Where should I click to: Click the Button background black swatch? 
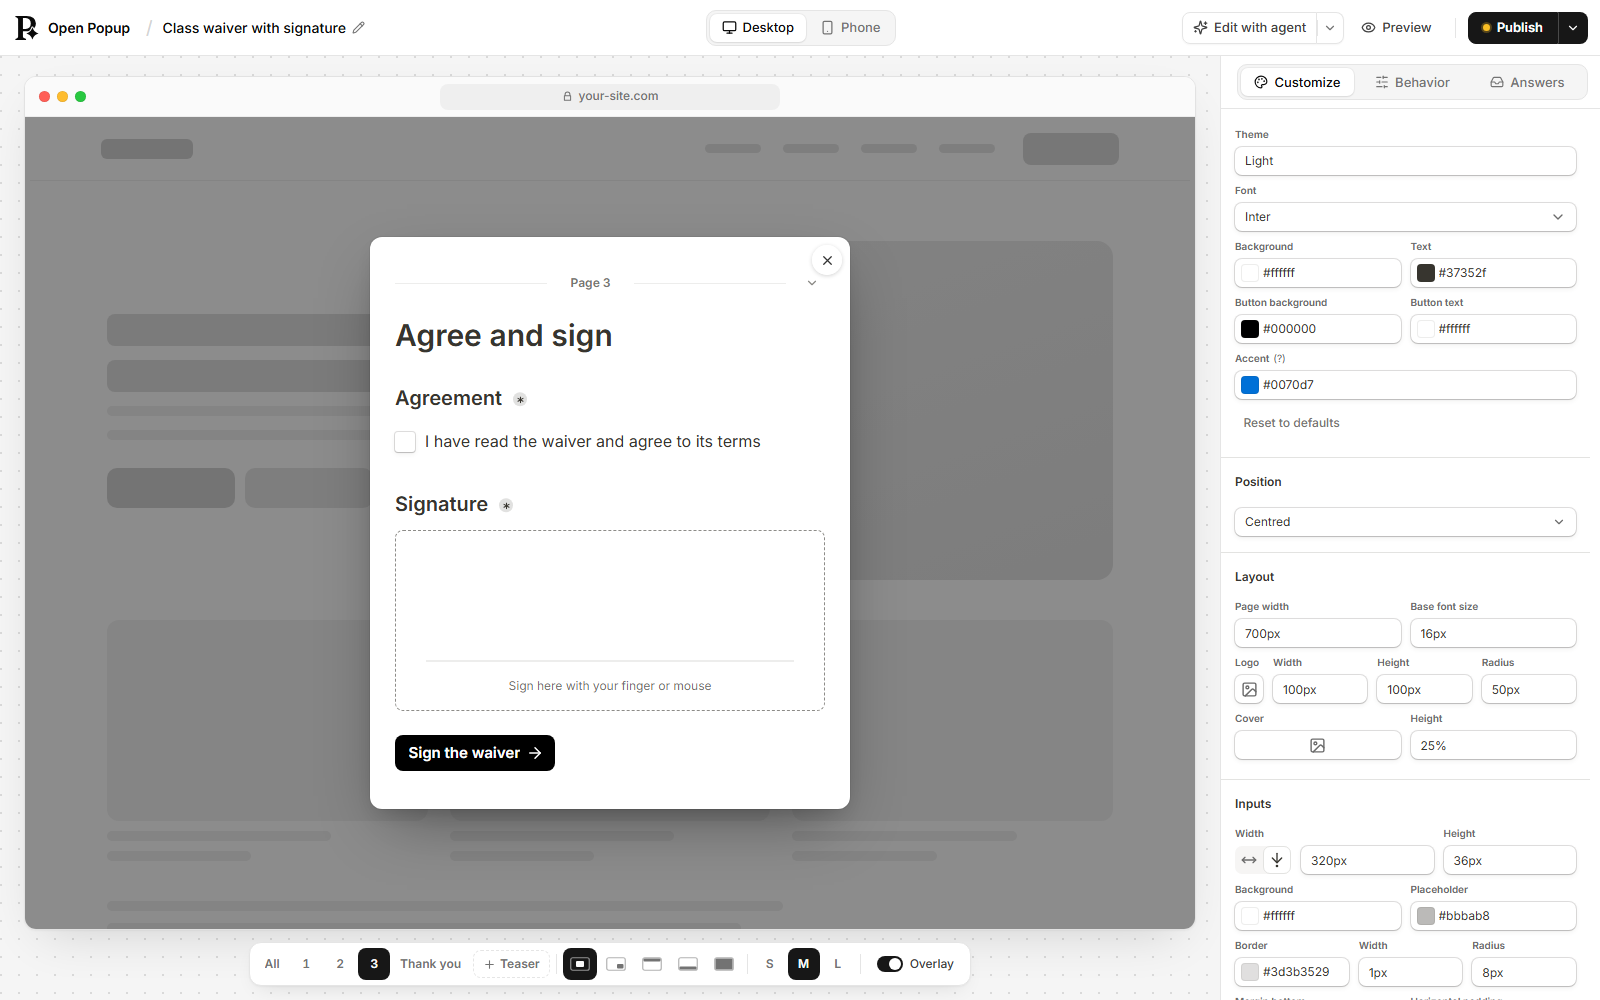(1250, 329)
